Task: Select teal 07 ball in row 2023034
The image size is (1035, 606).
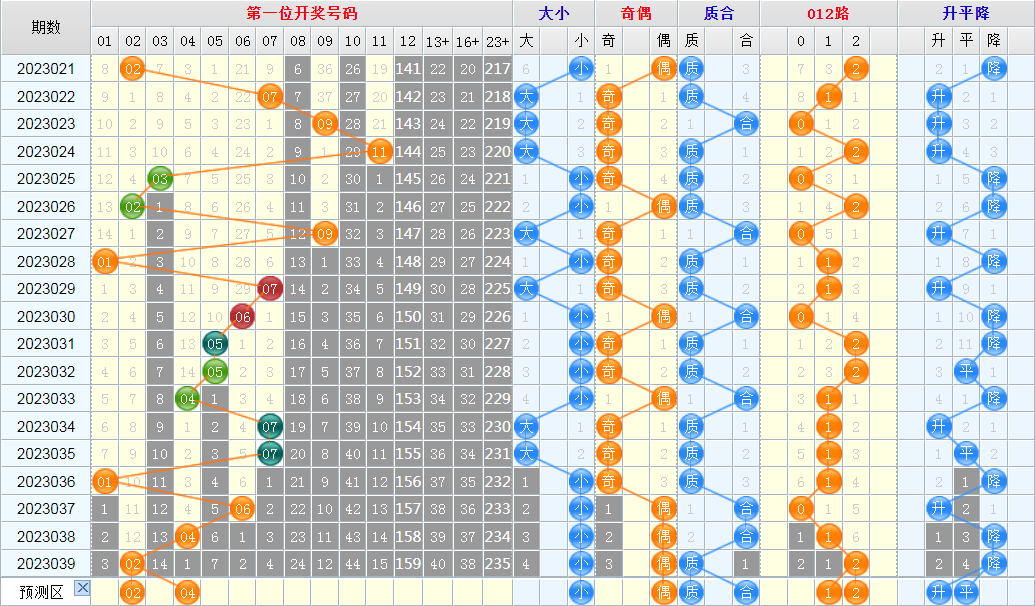Action: 269,426
